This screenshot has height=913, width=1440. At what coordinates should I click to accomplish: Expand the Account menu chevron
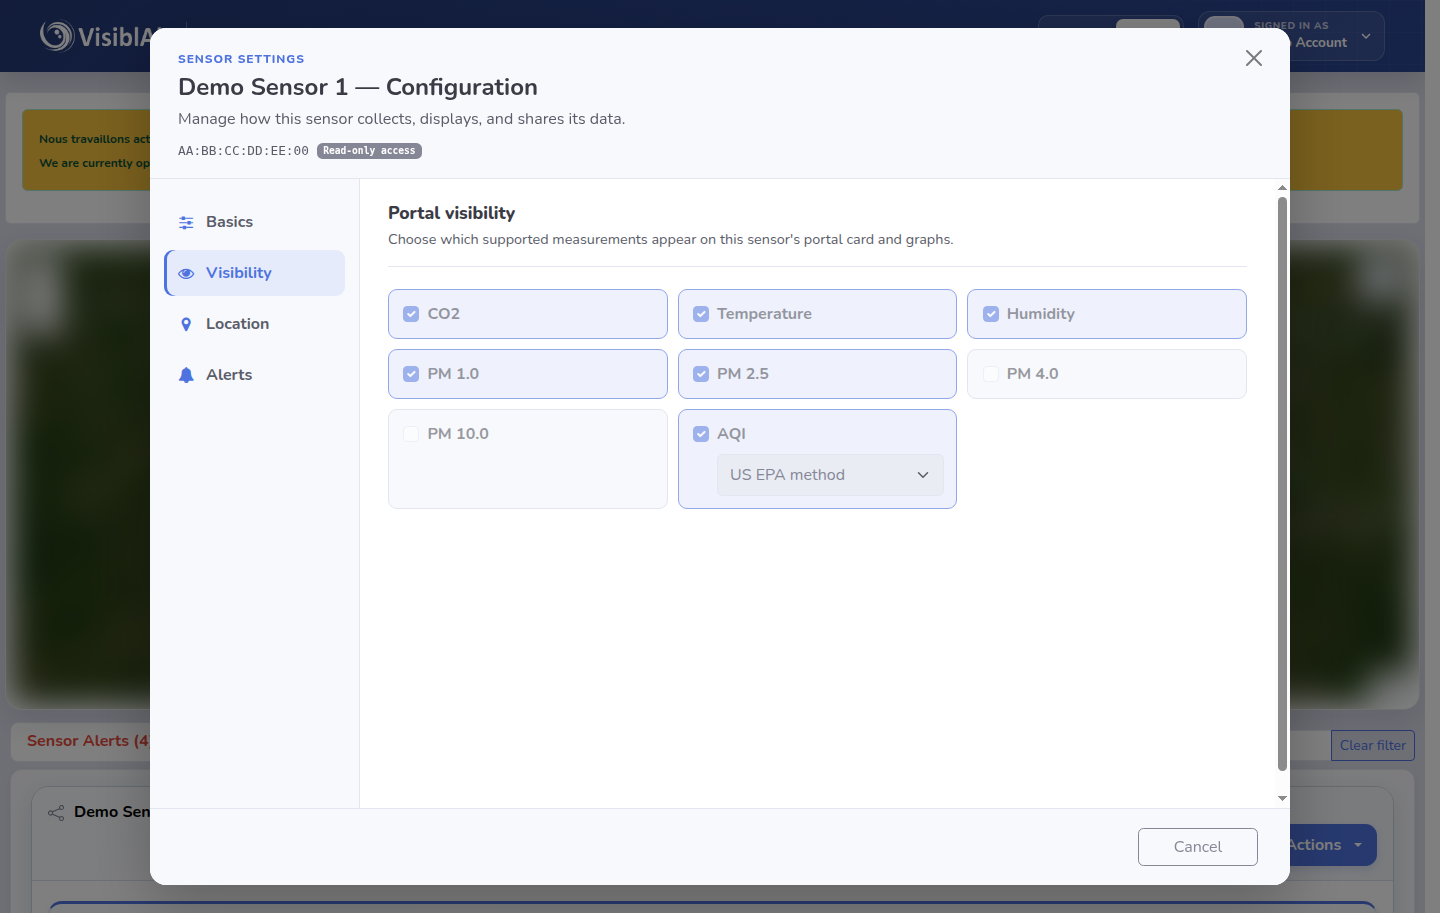[x=1366, y=36]
